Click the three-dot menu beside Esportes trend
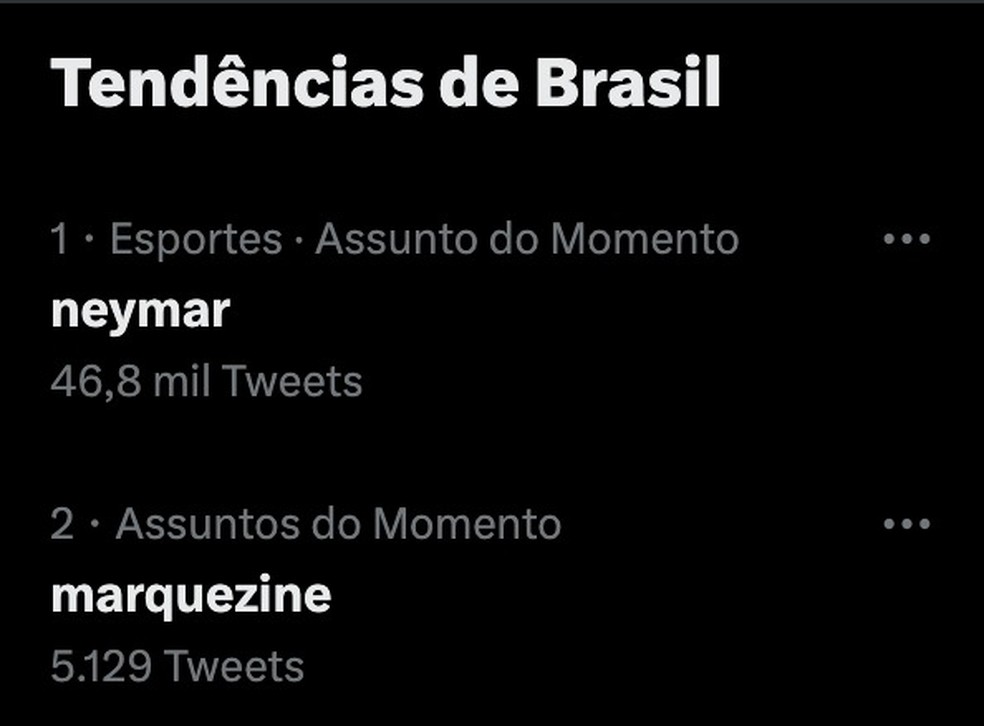Viewport: 984px width, 726px height. click(x=905, y=238)
